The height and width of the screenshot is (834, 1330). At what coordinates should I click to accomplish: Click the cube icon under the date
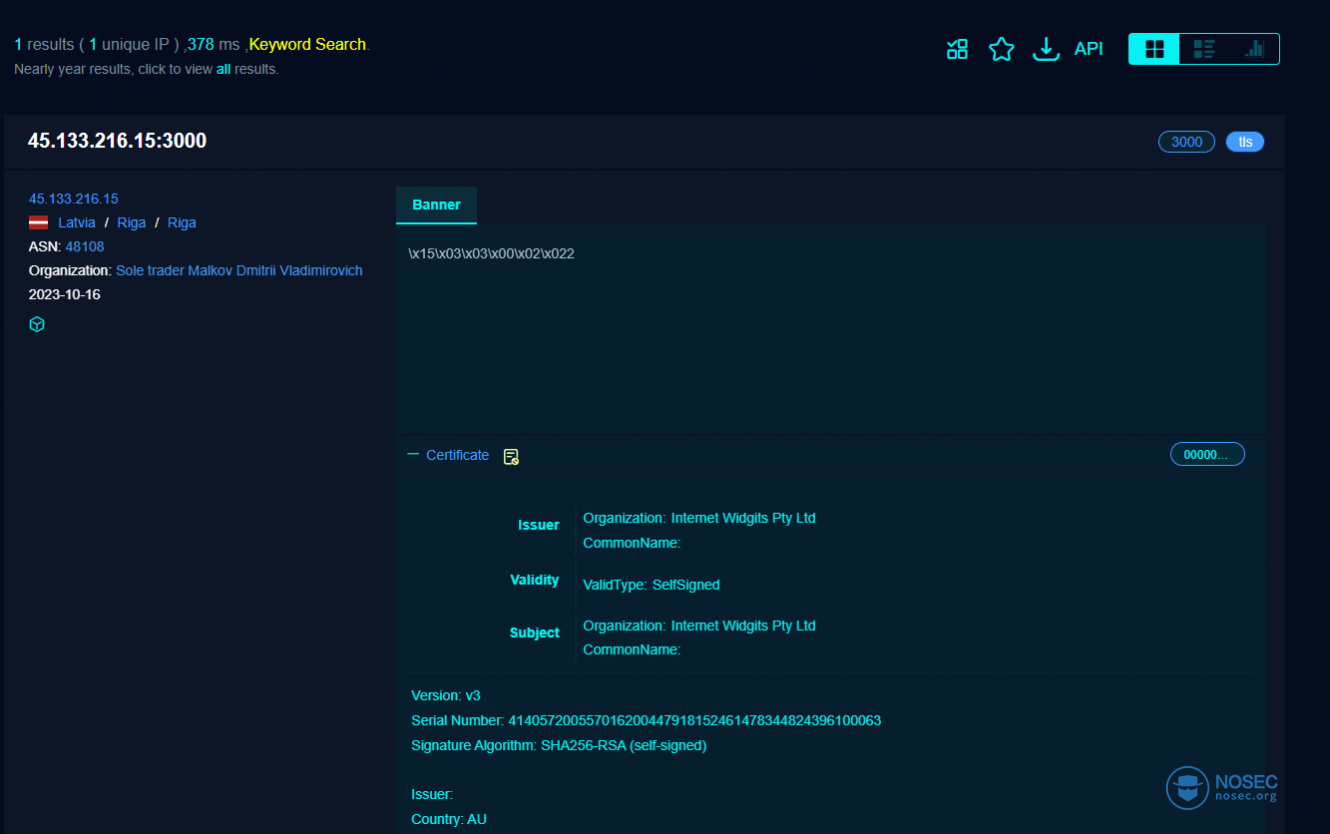[x=37, y=324]
